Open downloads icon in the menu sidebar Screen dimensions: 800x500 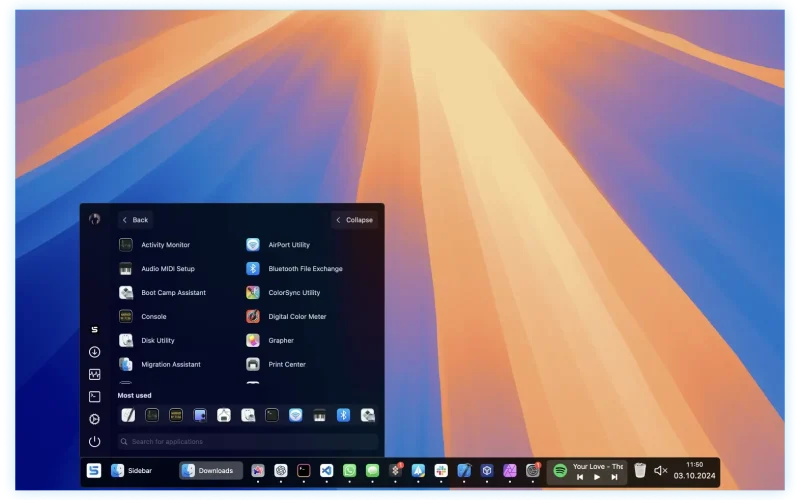pyautogui.click(x=94, y=352)
